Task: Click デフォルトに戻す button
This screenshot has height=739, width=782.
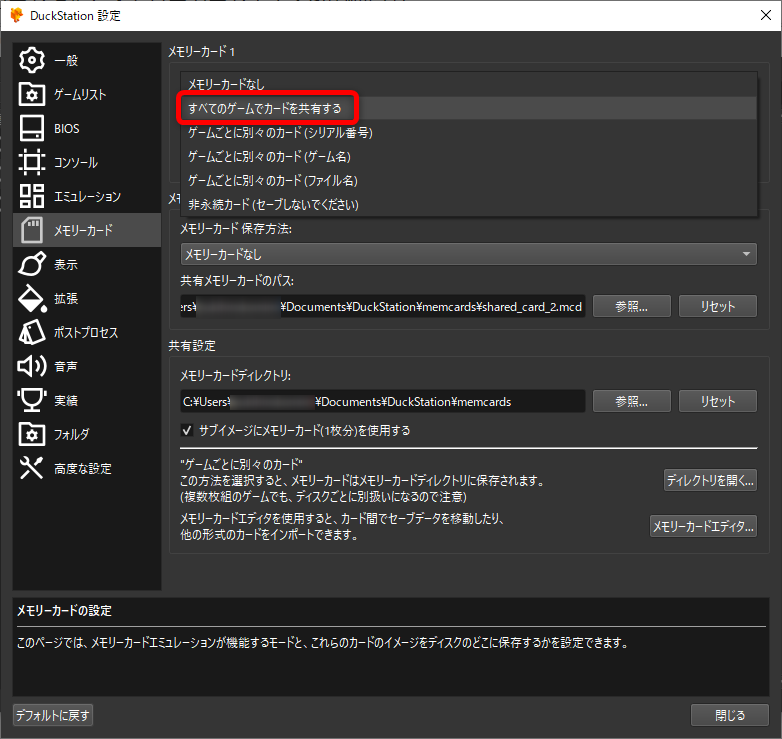Action: tap(53, 715)
